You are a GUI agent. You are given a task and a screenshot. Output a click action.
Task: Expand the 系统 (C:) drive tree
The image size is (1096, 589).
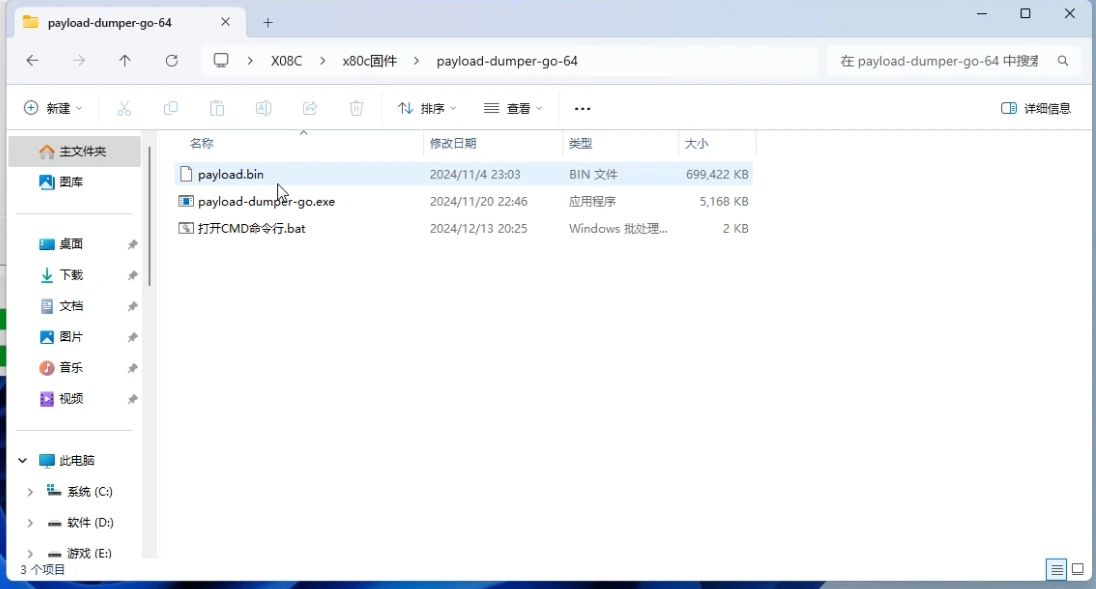[x=30, y=492]
